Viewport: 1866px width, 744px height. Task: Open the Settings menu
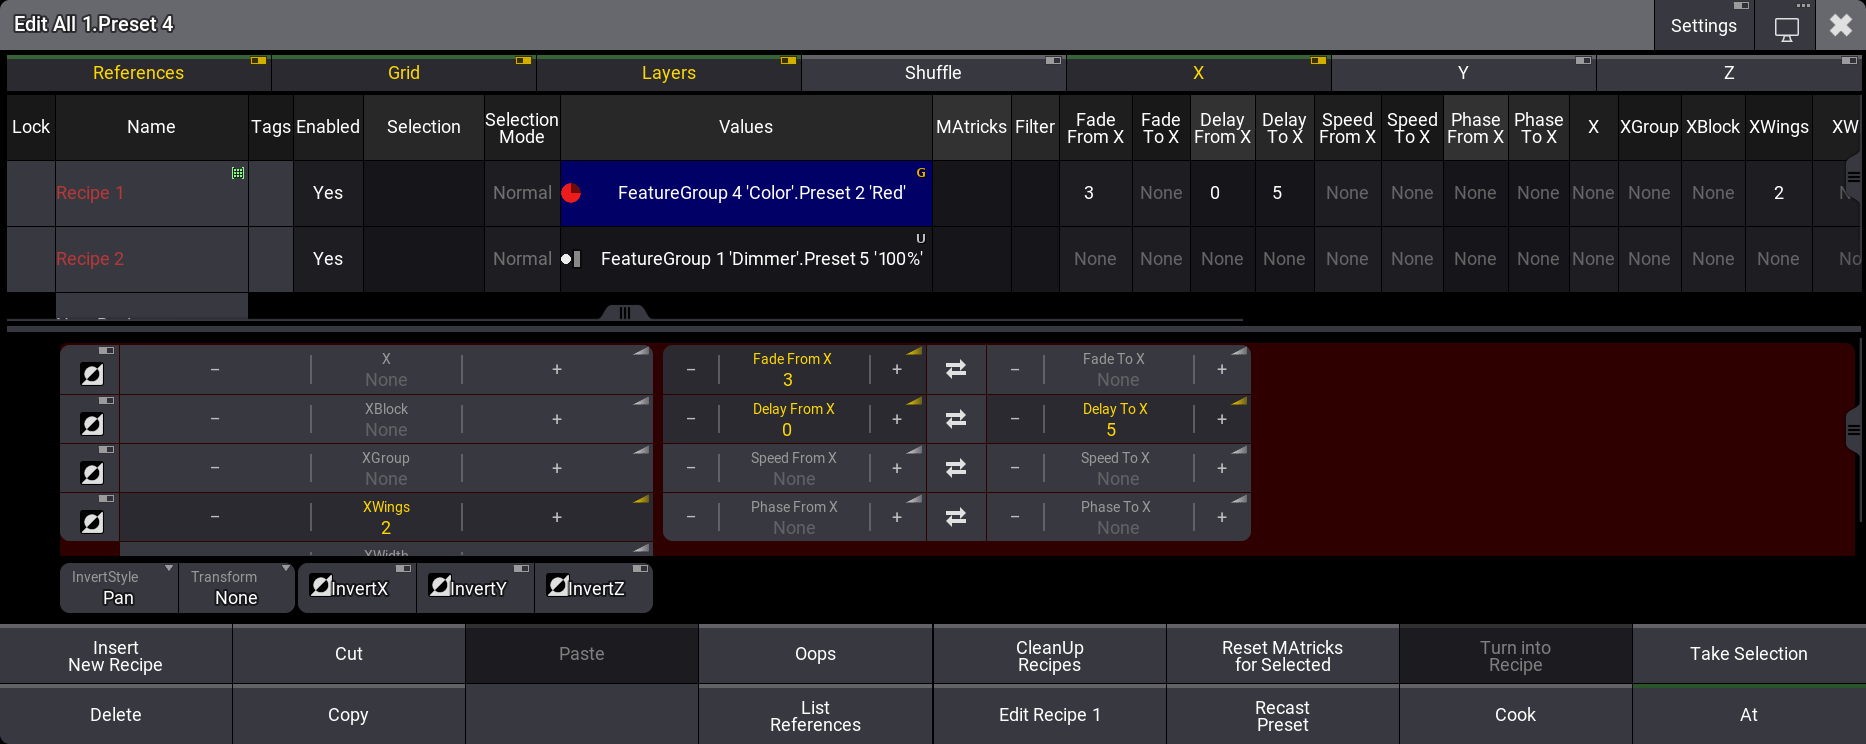click(x=1703, y=26)
